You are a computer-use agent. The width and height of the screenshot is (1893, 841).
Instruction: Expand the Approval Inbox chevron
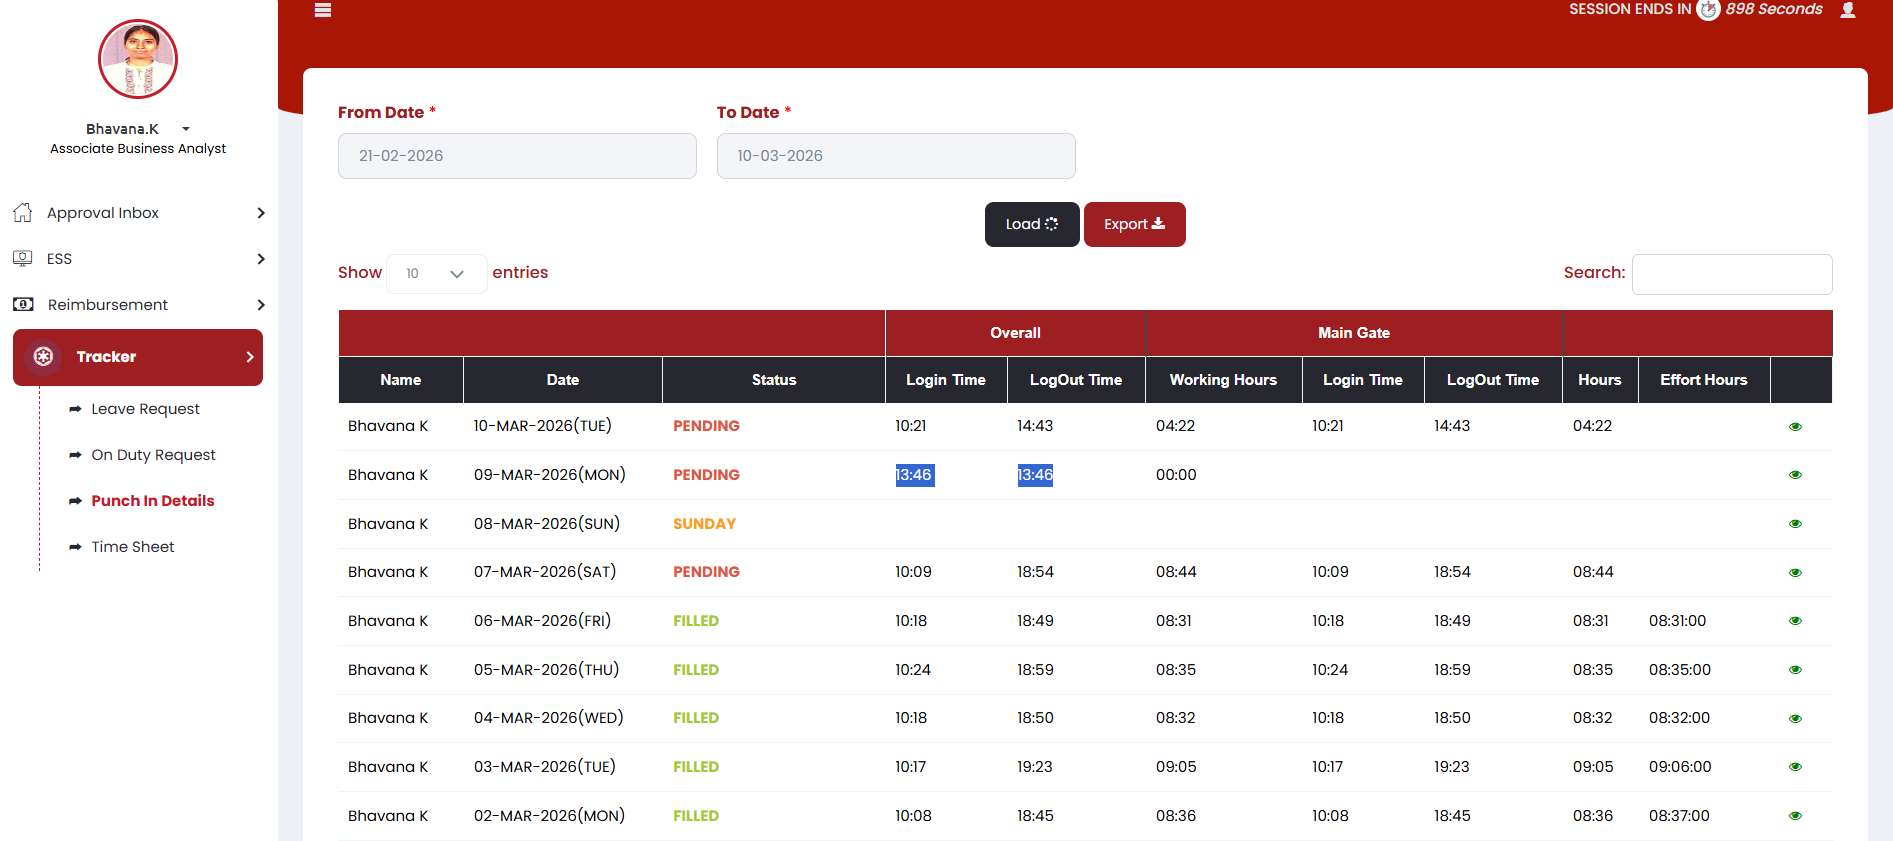click(x=261, y=213)
